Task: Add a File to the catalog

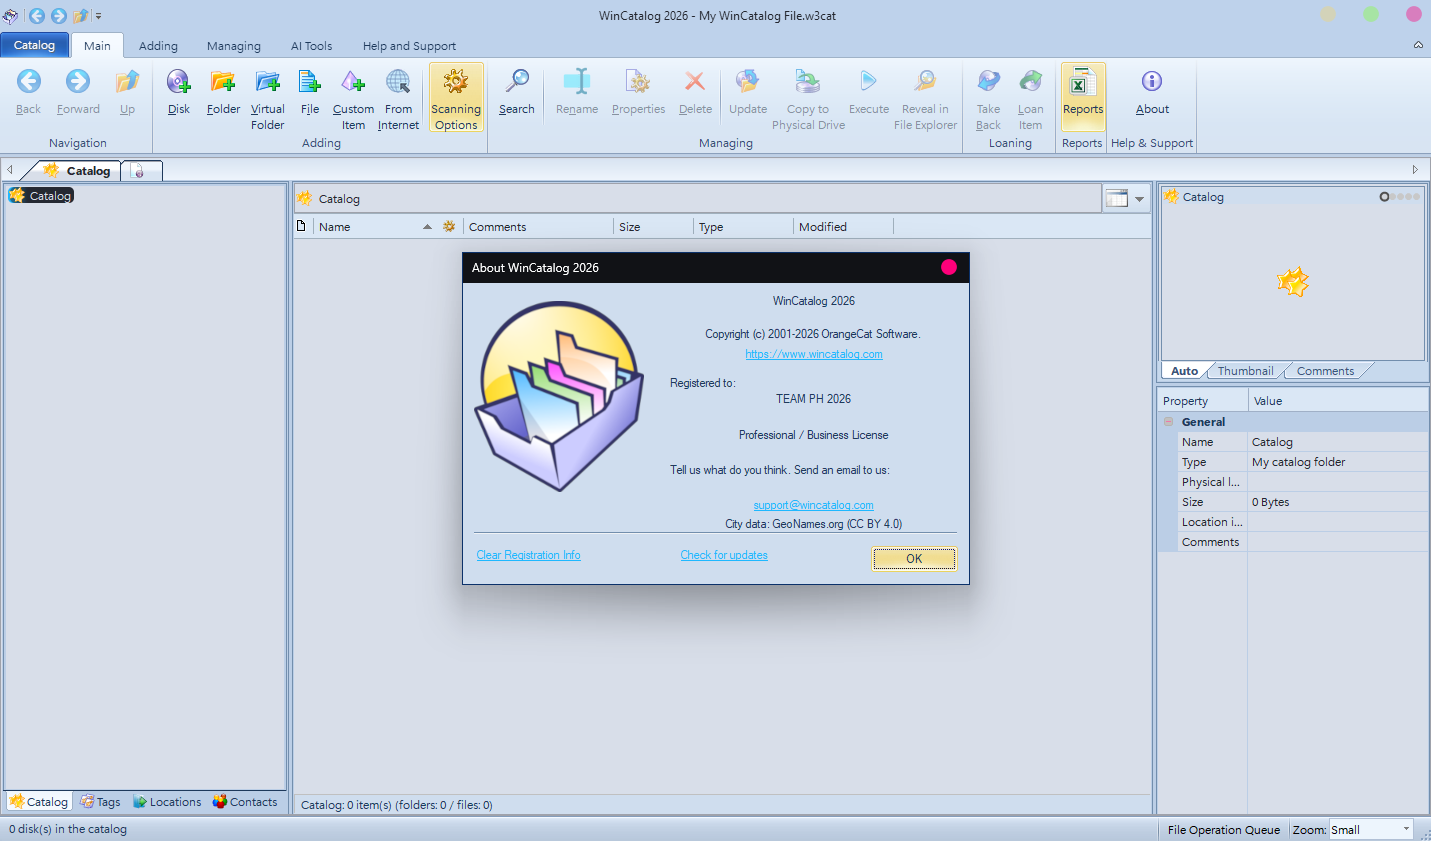Action: point(310,92)
